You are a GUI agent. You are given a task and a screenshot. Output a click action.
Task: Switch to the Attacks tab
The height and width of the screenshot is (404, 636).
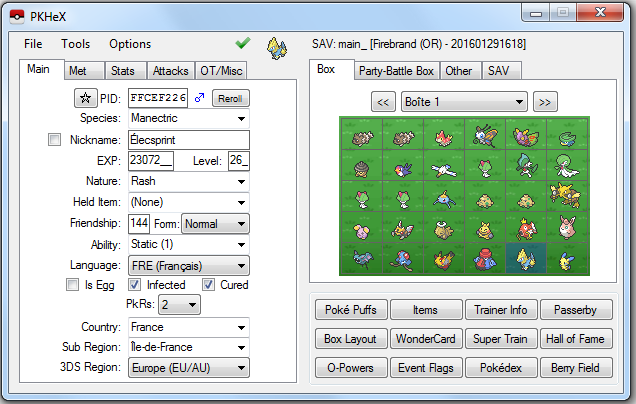pyautogui.click(x=171, y=71)
